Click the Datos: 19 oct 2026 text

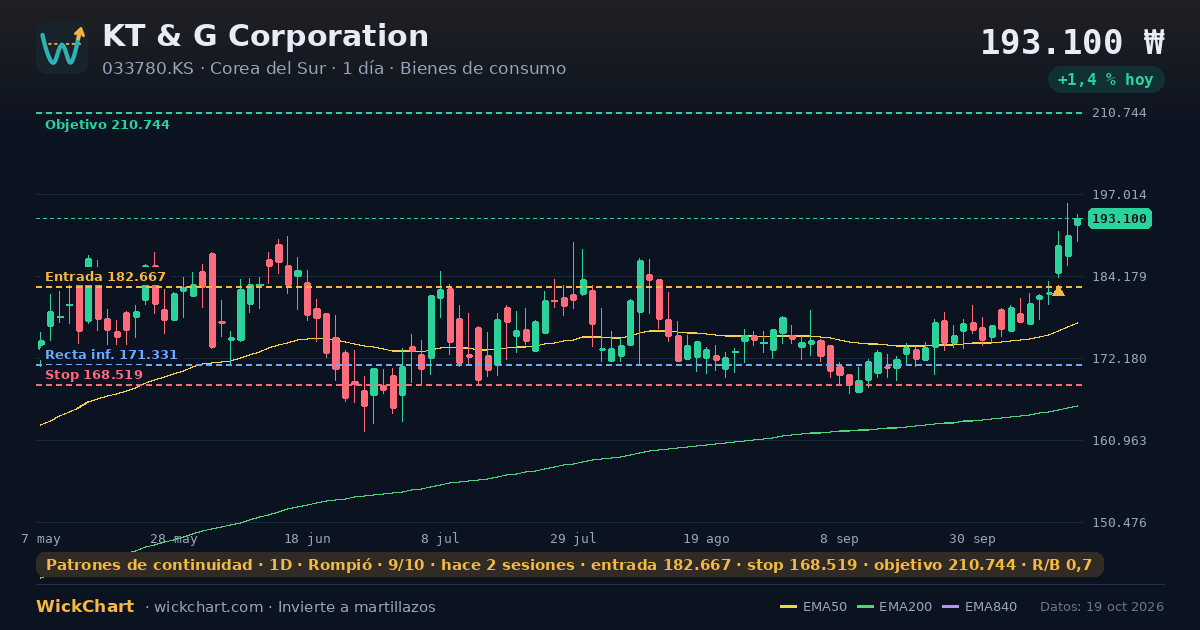pyautogui.click(x=1102, y=607)
